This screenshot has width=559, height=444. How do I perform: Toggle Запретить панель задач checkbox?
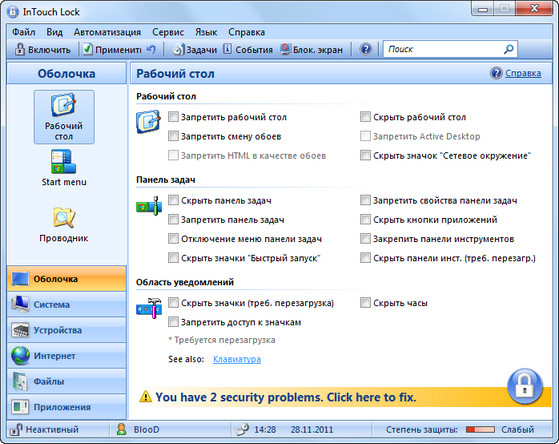pyautogui.click(x=173, y=219)
